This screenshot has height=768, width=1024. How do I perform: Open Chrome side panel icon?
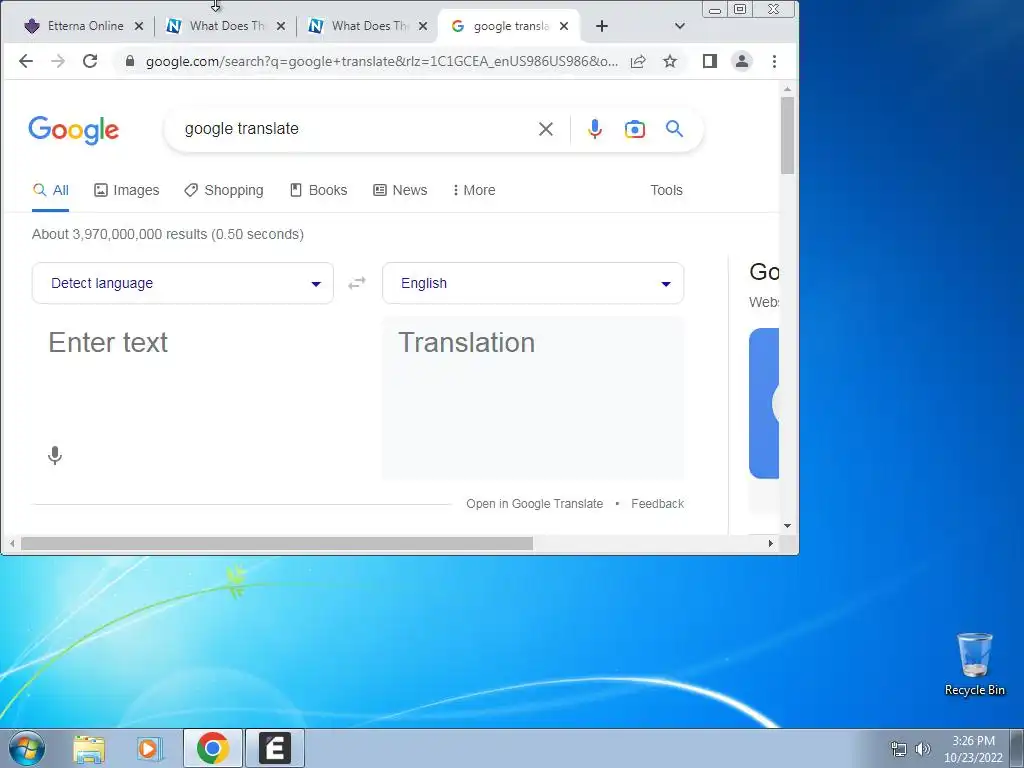pyautogui.click(x=710, y=61)
